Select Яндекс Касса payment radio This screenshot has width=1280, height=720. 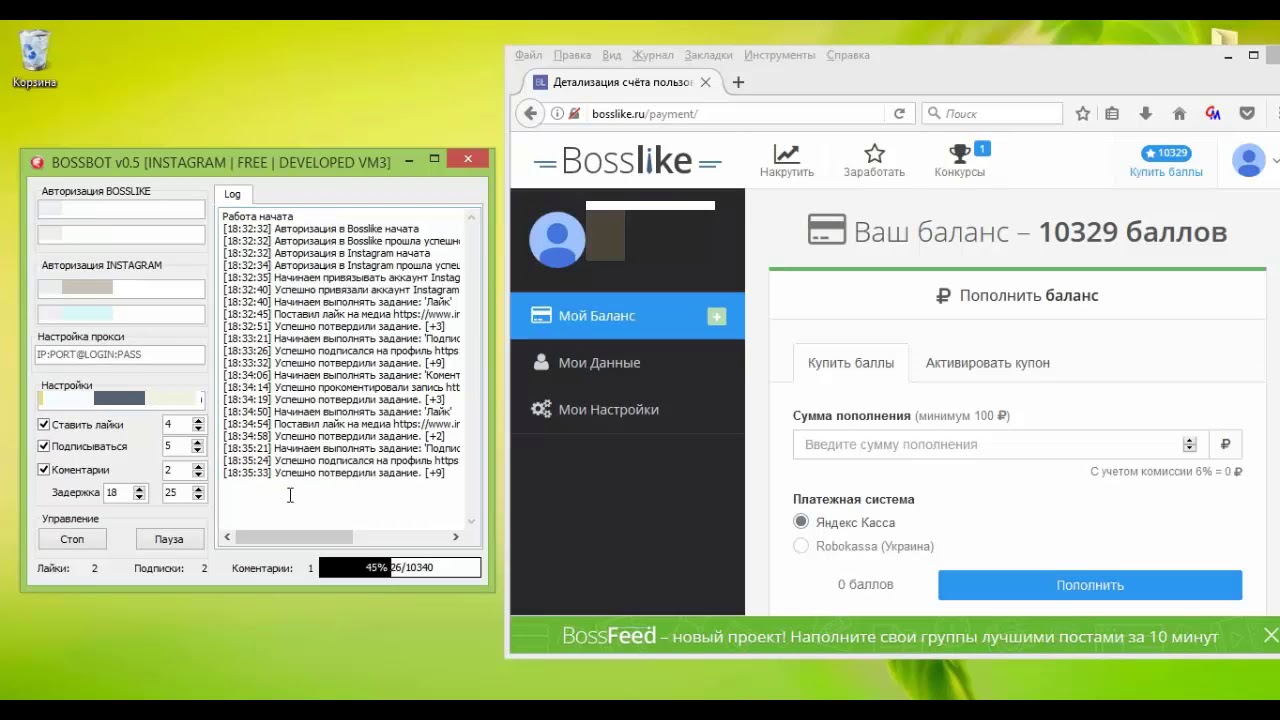(x=801, y=522)
